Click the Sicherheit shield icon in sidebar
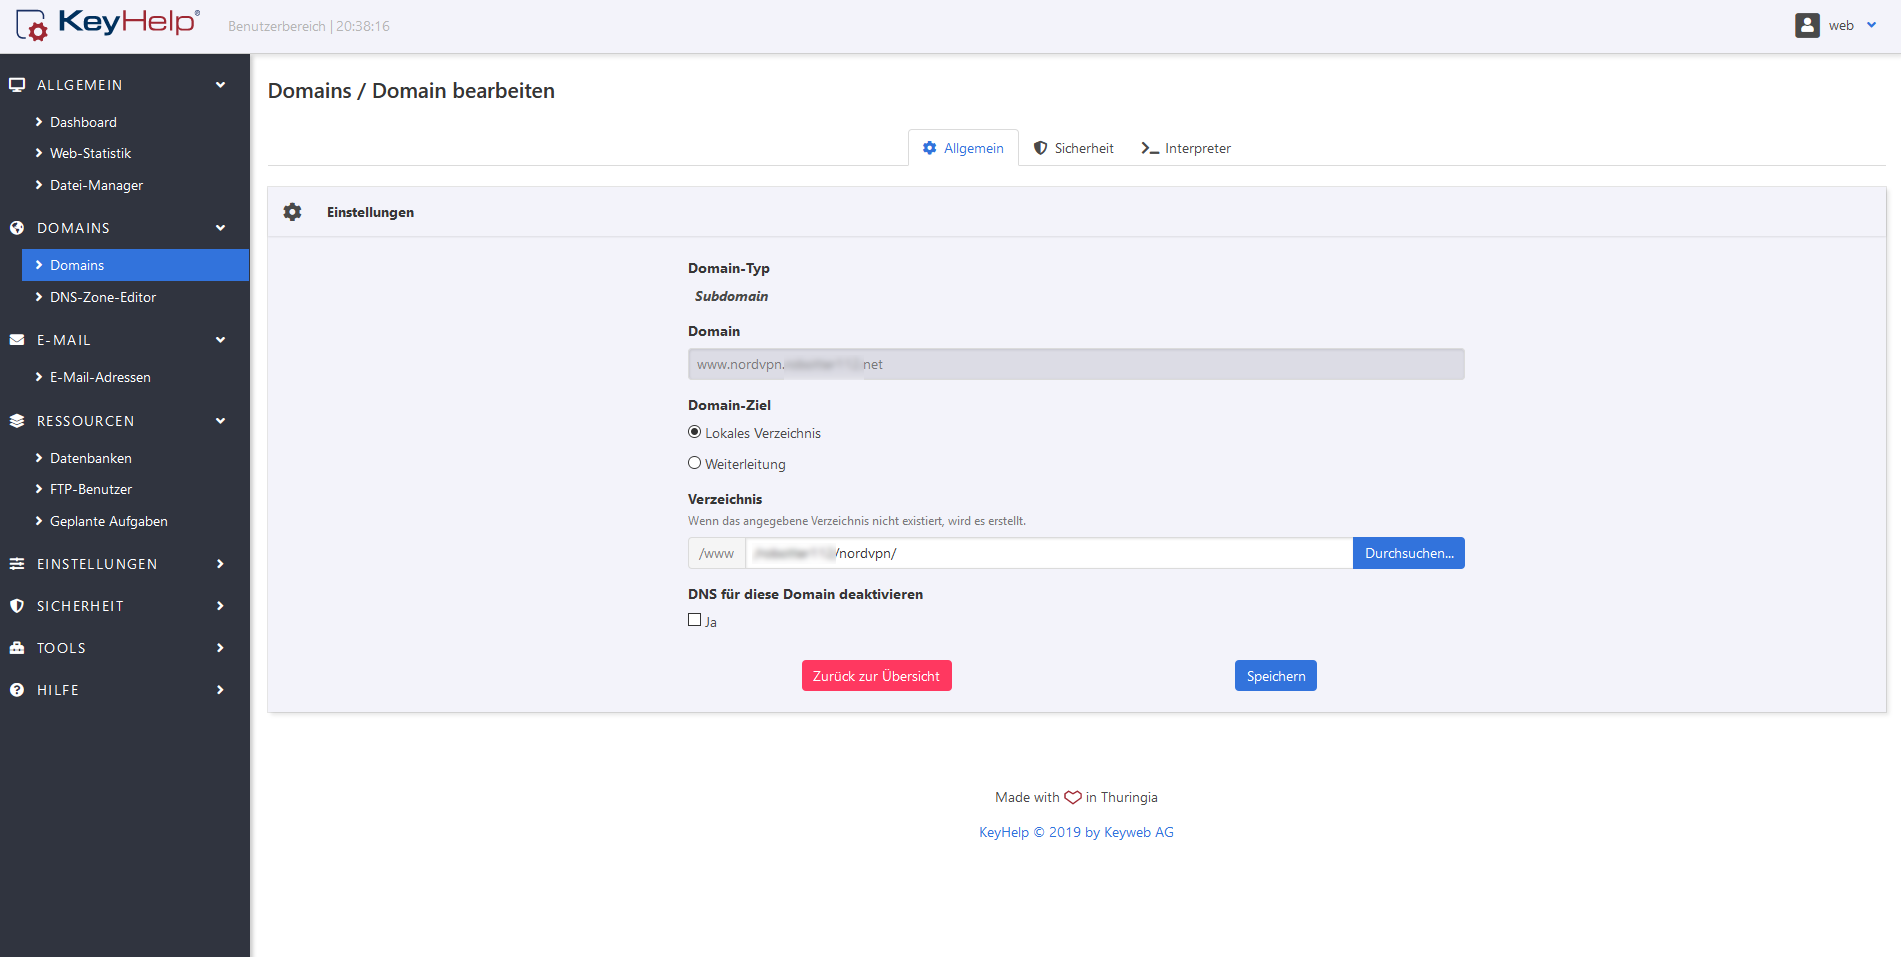This screenshot has height=957, width=1901. pyautogui.click(x=17, y=606)
